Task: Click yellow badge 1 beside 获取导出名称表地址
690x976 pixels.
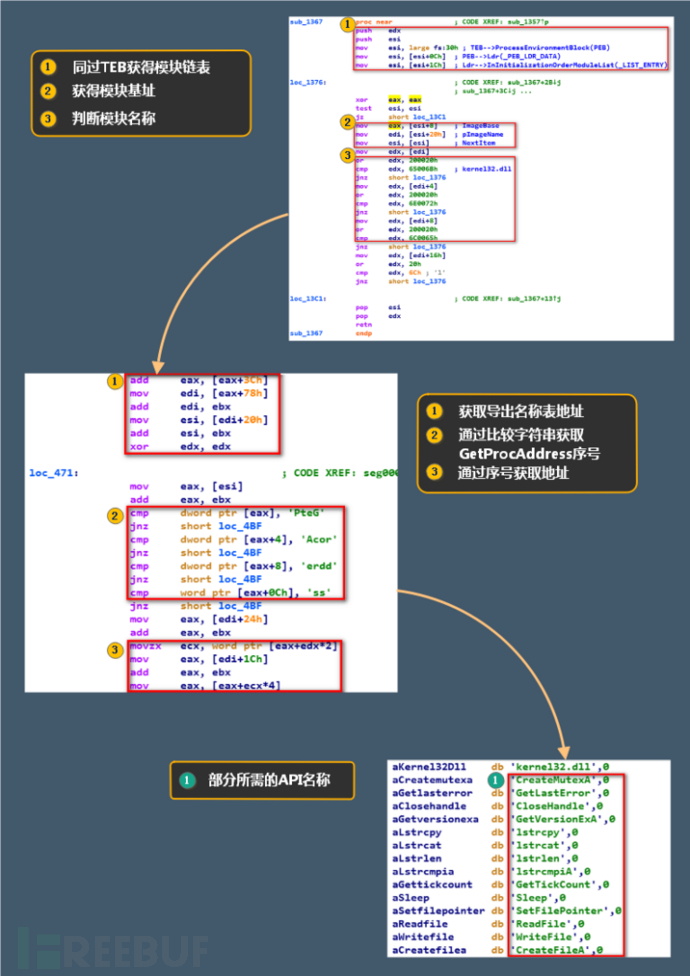Action: [x=435, y=411]
